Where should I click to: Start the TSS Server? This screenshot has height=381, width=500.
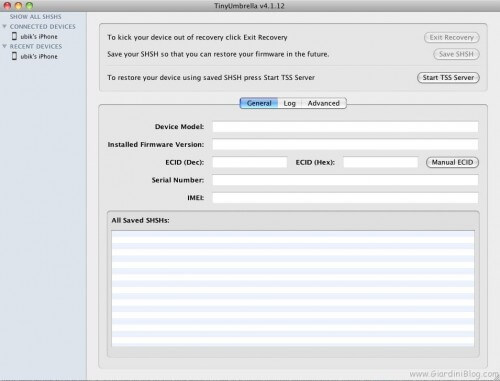[448, 77]
